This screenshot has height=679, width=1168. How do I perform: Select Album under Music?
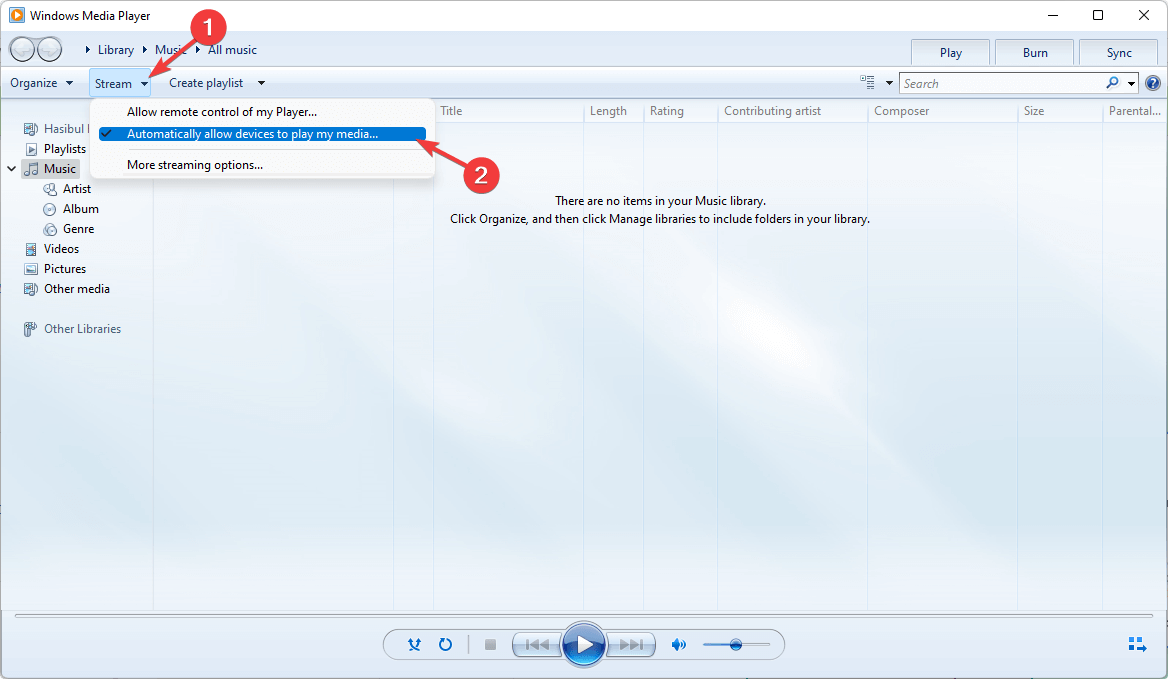[80, 209]
